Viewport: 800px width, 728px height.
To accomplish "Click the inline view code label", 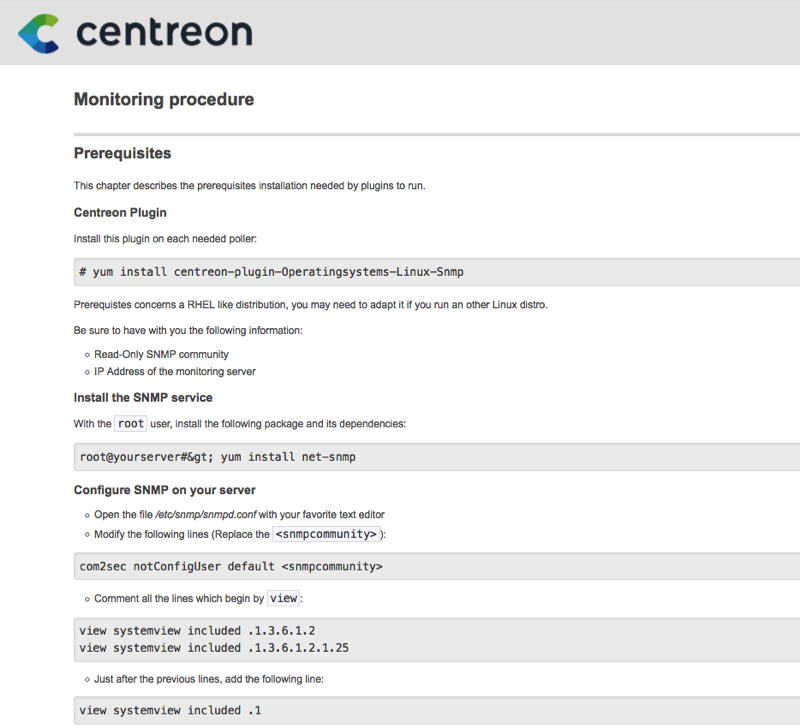I will tap(284, 599).
